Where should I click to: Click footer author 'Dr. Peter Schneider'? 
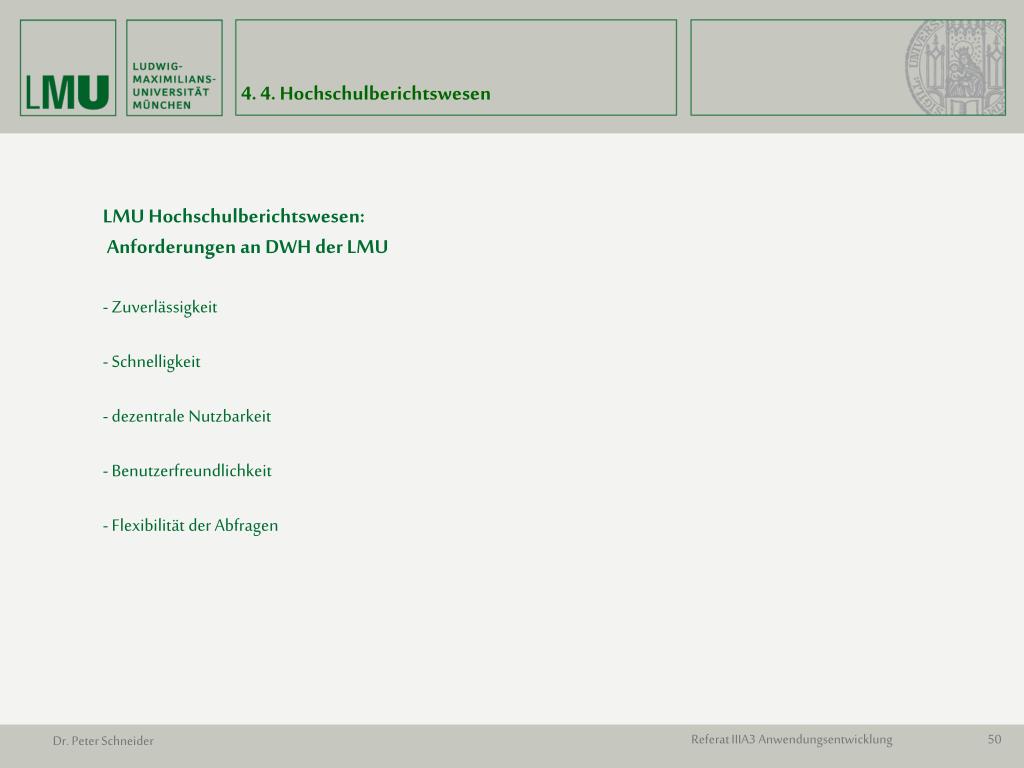pyautogui.click(x=103, y=741)
